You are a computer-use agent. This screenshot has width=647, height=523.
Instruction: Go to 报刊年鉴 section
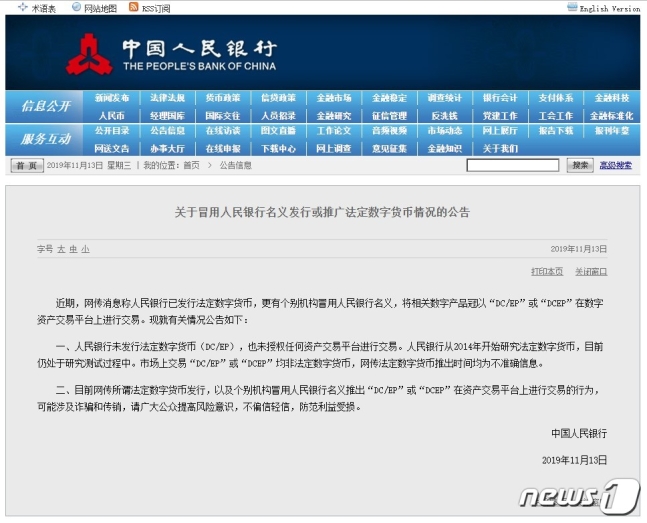(612, 131)
